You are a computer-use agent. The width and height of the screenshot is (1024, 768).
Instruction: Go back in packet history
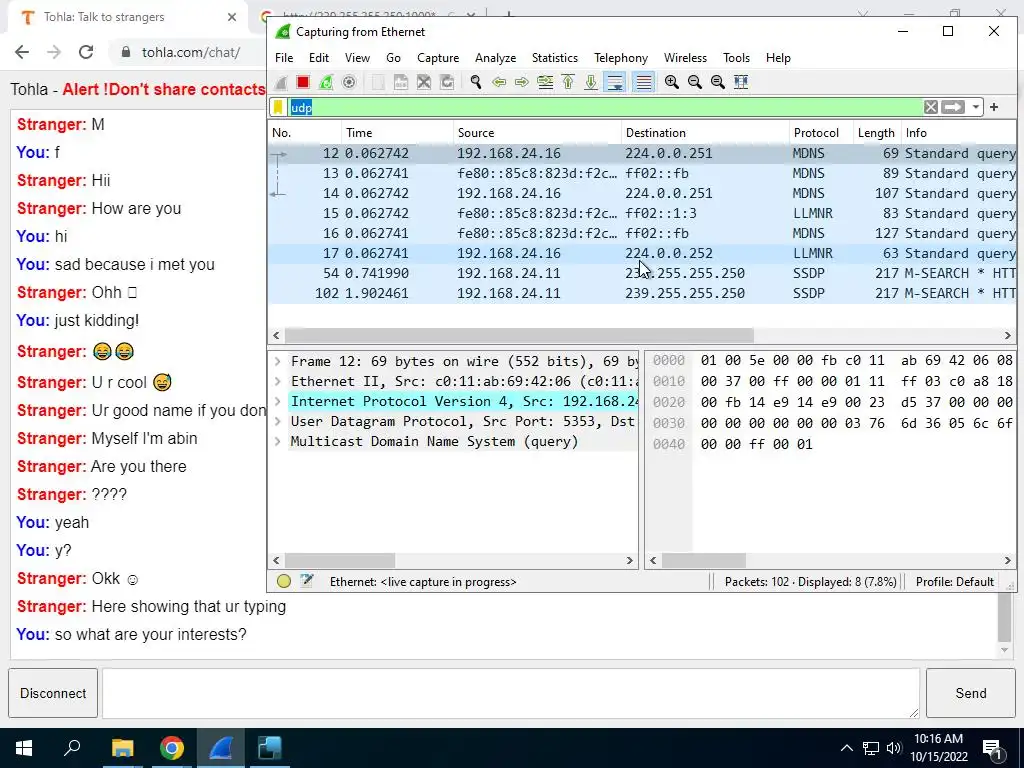click(499, 82)
